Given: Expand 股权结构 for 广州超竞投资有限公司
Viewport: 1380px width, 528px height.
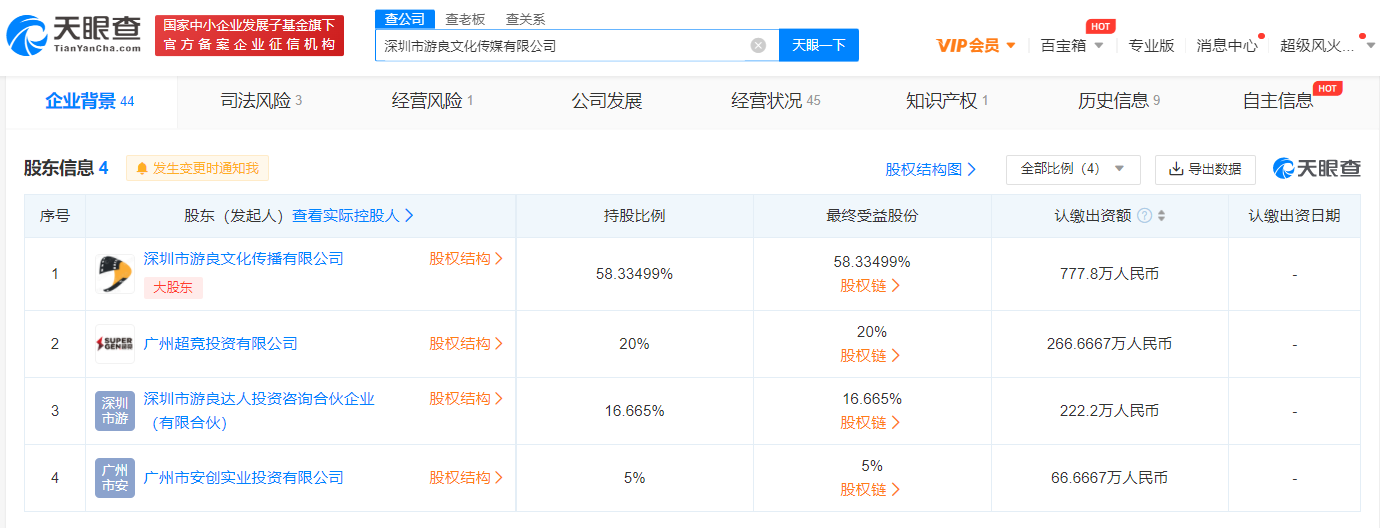Looking at the screenshot, I should (466, 344).
